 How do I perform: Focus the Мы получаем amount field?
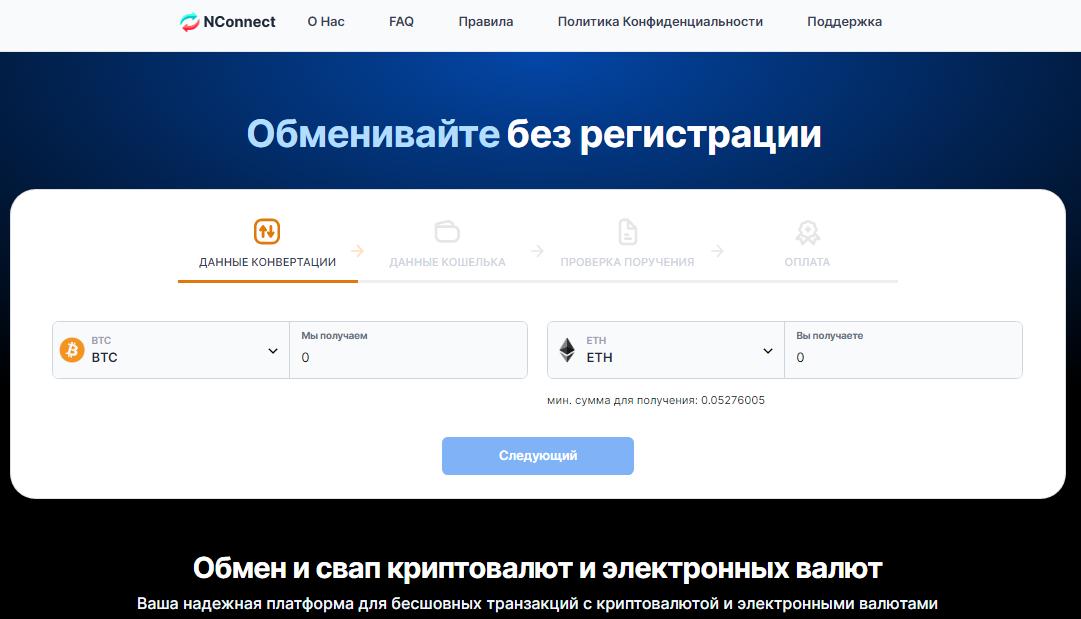(x=409, y=350)
